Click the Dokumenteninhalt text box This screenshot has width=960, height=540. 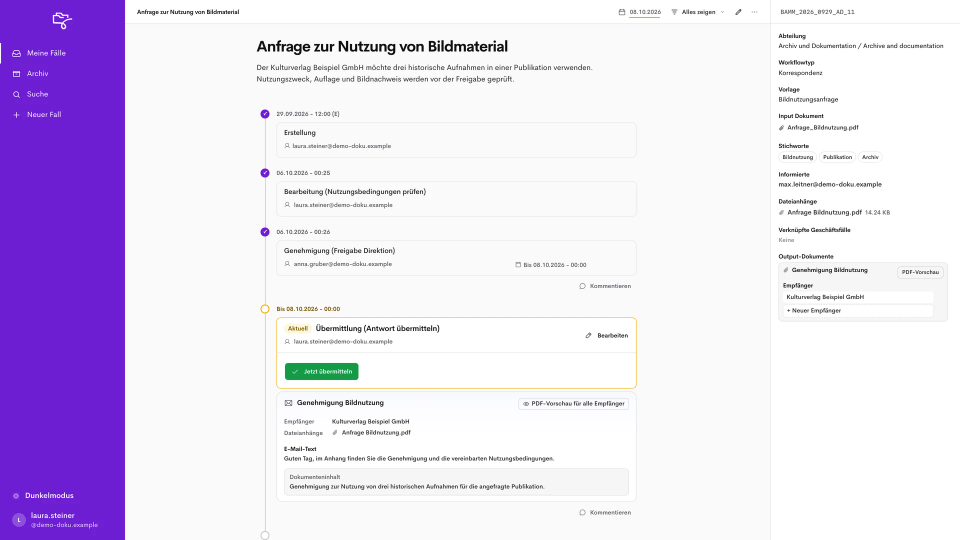[x=456, y=482]
